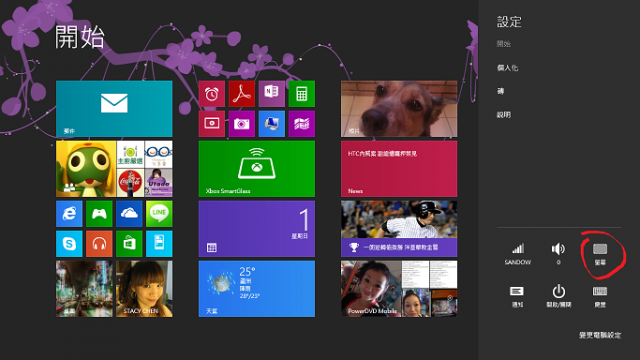Viewport: 640px width, 360px height.
Task: Select 個人化 in the Settings panel
Action: click(x=507, y=68)
